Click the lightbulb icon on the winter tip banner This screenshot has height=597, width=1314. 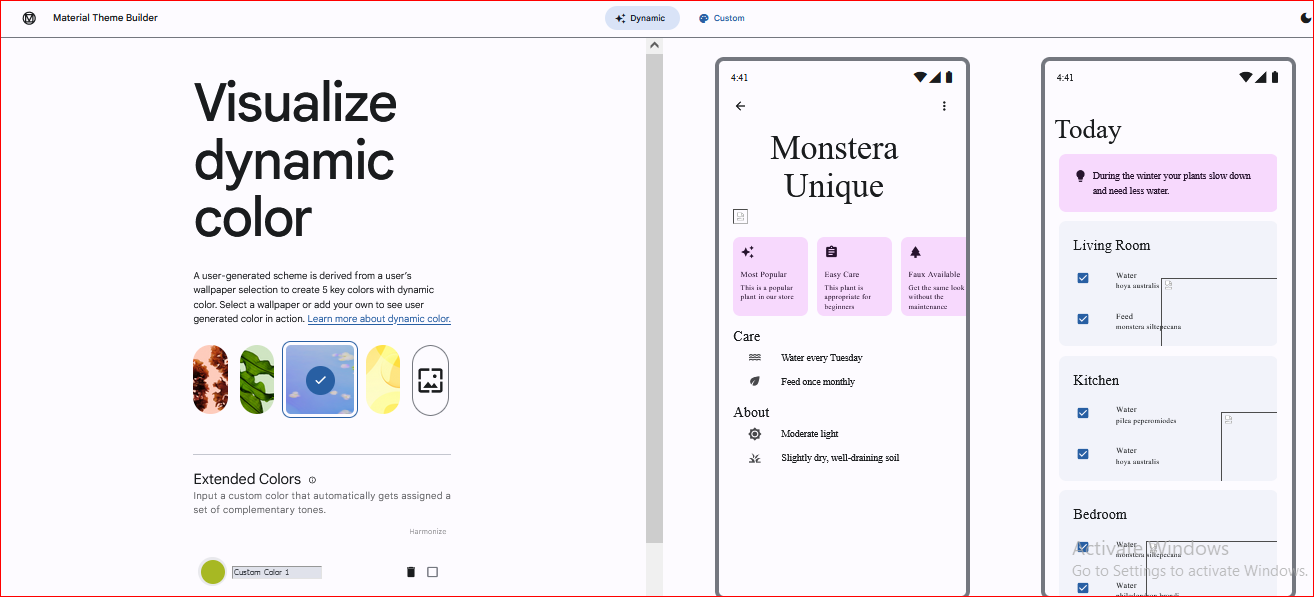(x=1079, y=176)
